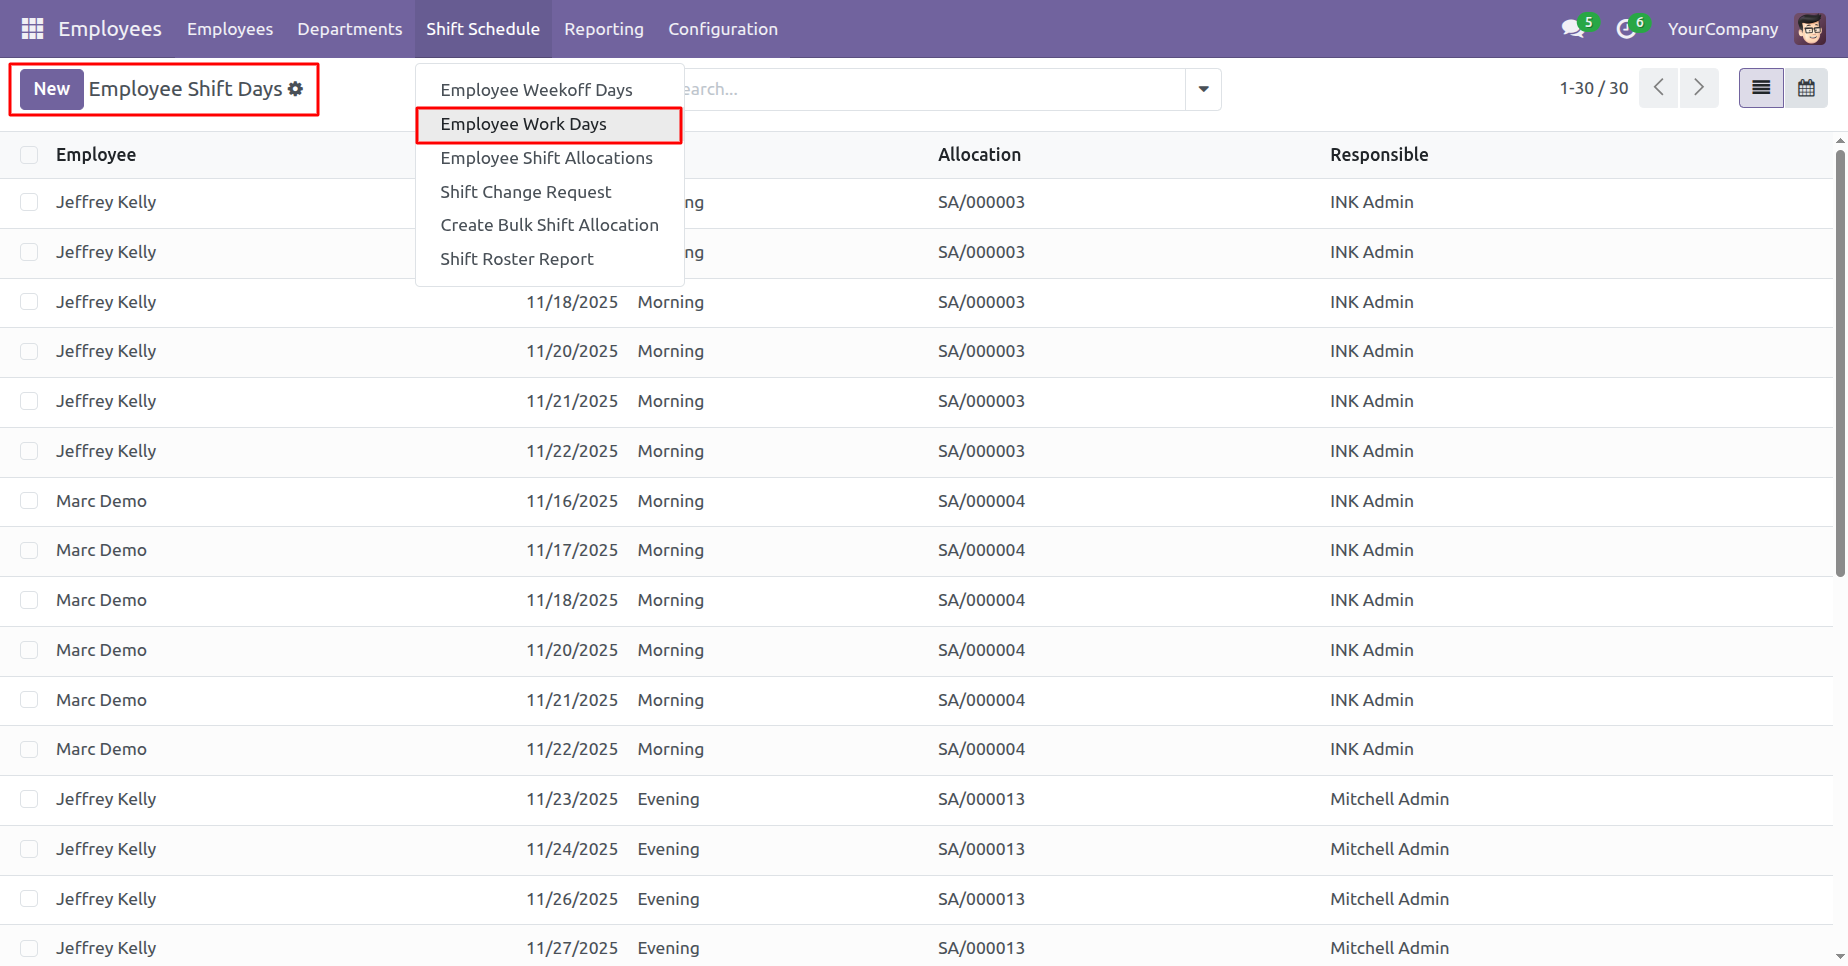Check the Marc Demo 11/22/2025 row checkbox
The width and height of the screenshot is (1848, 966).
(x=29, y=750)
